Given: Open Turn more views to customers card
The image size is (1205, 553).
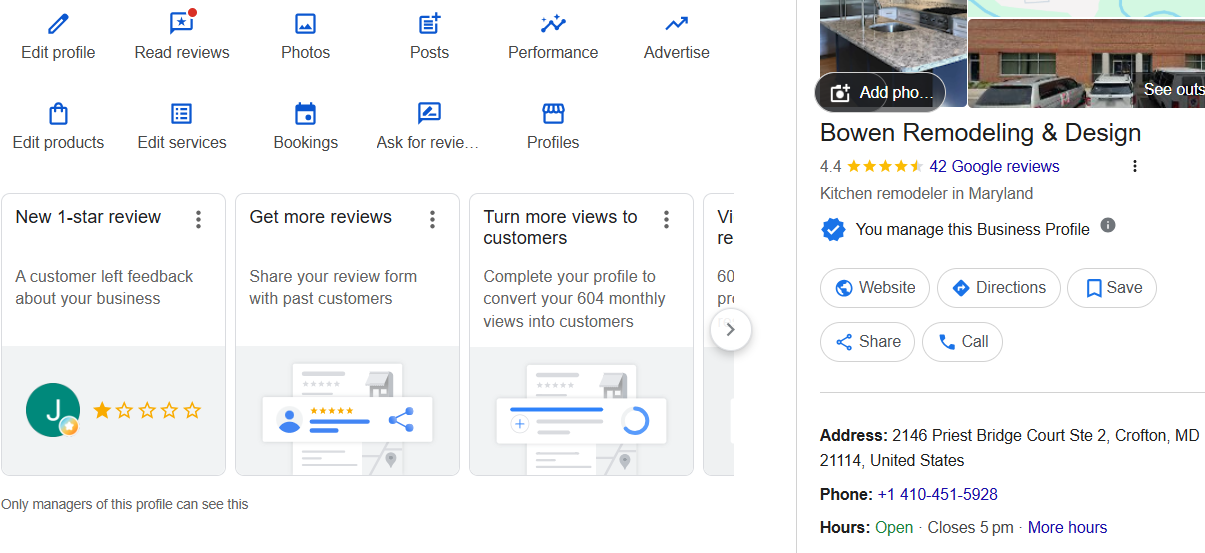Looking at the screenshot, I should point(581,334).
